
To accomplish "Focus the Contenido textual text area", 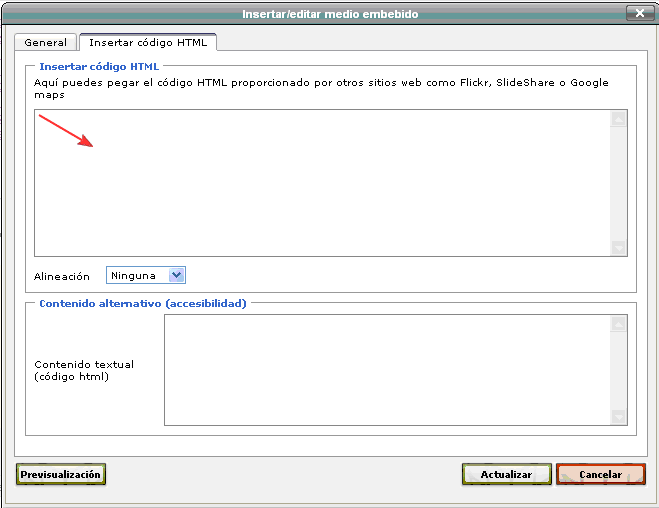I will (x=386, y=370).
